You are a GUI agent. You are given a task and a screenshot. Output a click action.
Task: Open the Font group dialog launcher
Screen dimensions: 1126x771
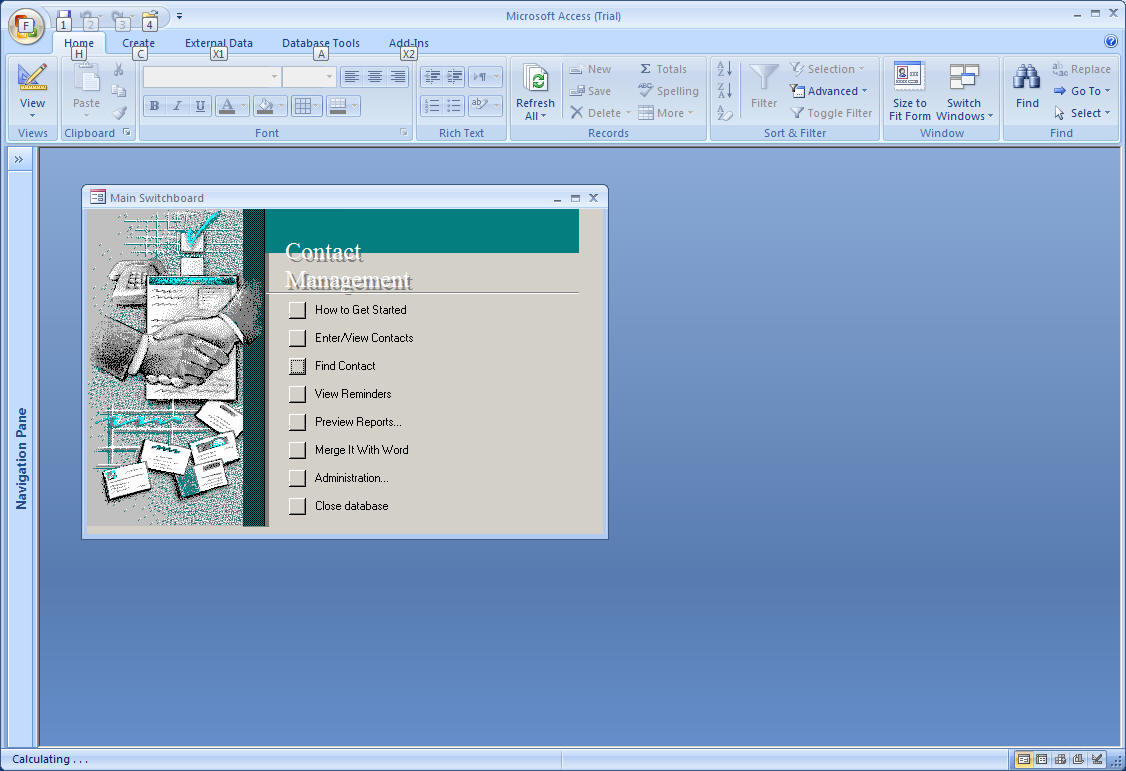pos(404,132)
